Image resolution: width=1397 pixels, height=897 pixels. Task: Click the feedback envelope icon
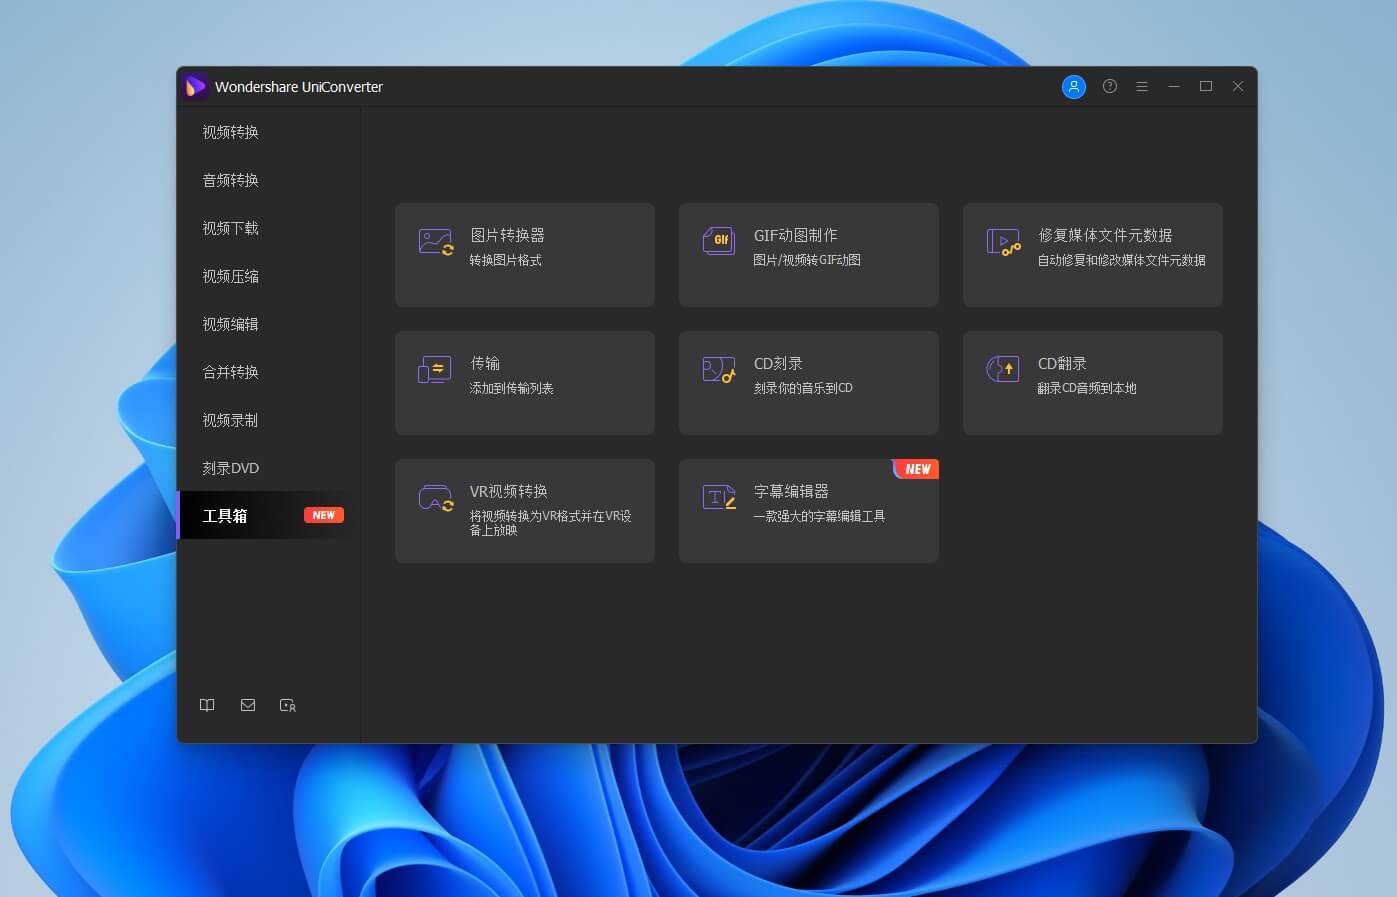[x=247, y=705]
